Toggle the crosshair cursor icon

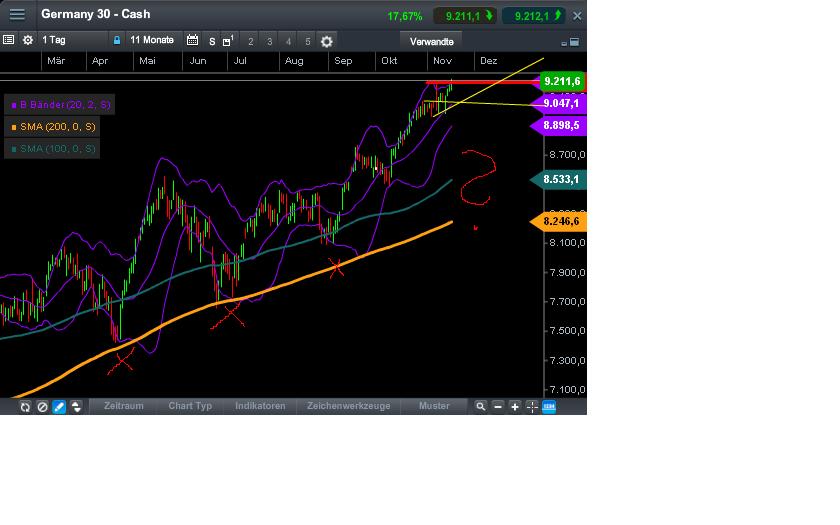pyautogui.click(x=532, y=407)
